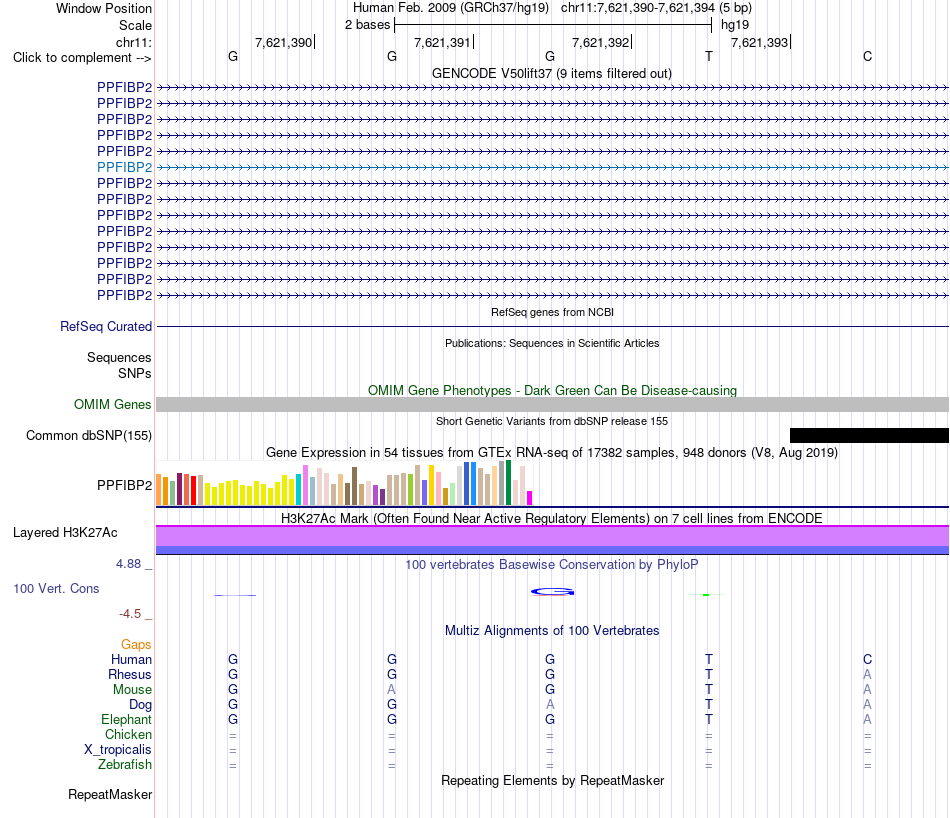Viewport: 950px width, 818px height.
Task: Click the Layered H3K27Ac label
Action: tap(65, 533)
